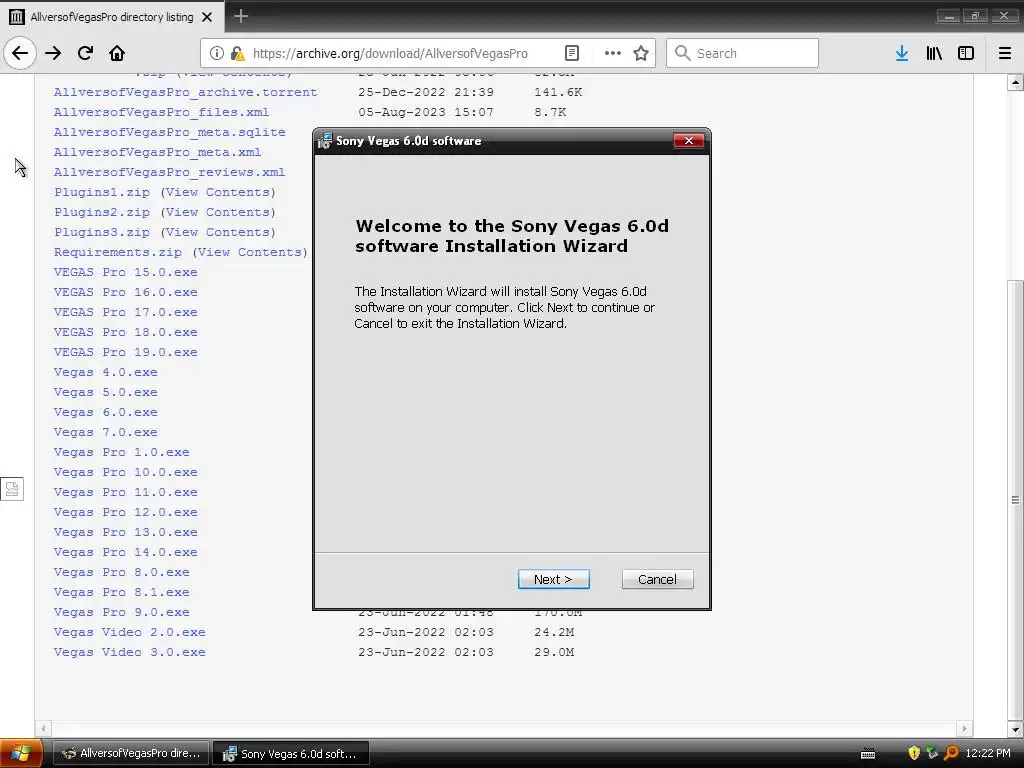Download Vegas 6.0.exe
1024x768 pixels.
click(x=106, y=412)
